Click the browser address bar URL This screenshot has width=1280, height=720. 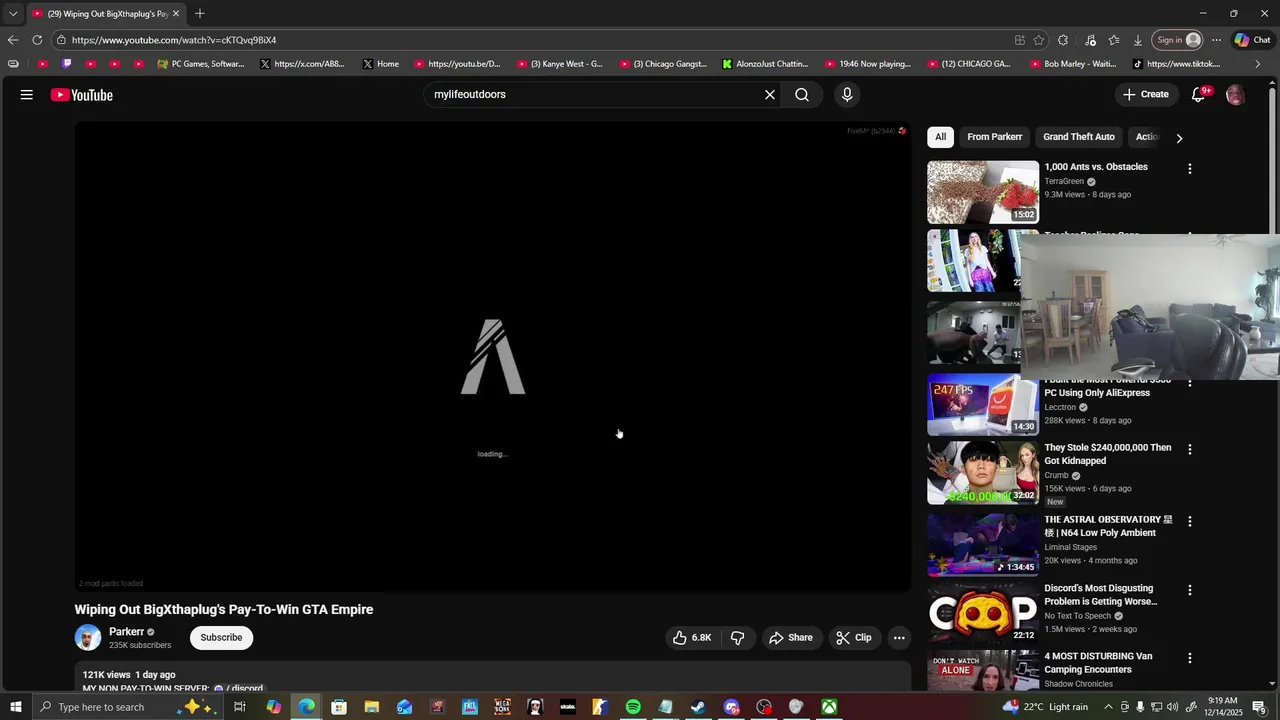pos(174,40)
